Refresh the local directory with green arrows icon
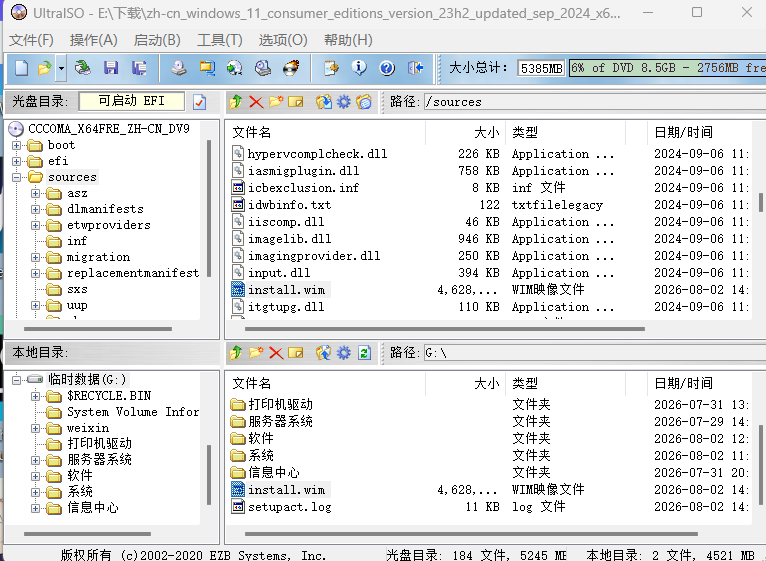Image resolution: width=766 pixels, height=561 pixels. point(364,352)
